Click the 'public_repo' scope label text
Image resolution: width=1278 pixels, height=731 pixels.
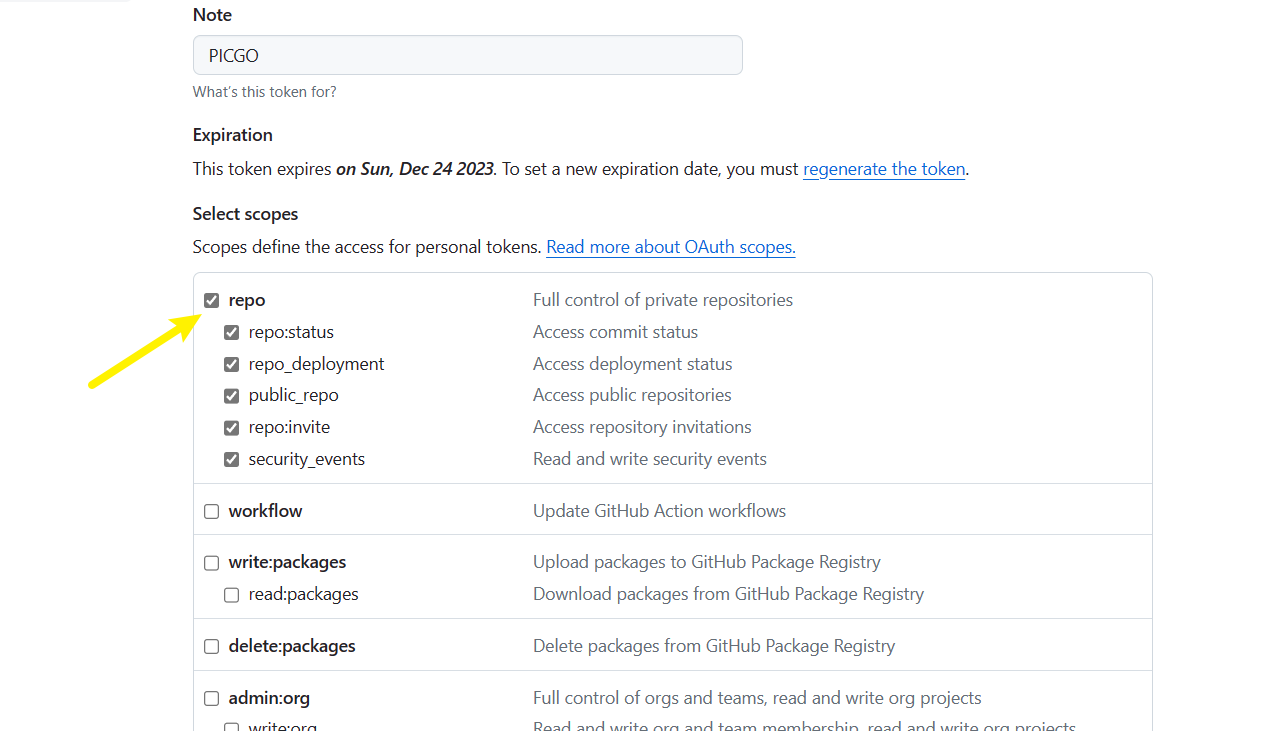[293, 396]
